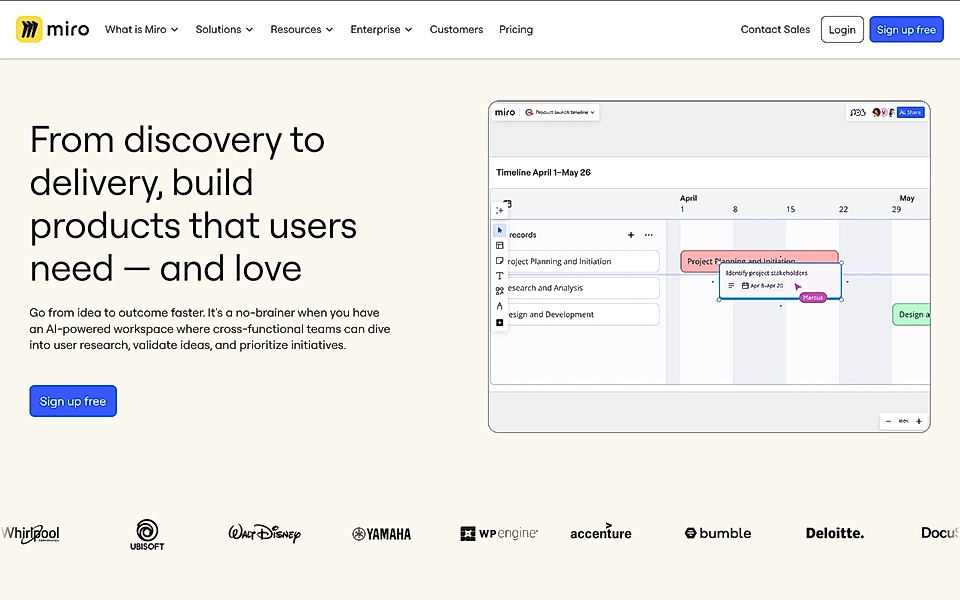Click the sticky note tool icon
This screenshot has width=960, height=600.
(x=499, y=261)
